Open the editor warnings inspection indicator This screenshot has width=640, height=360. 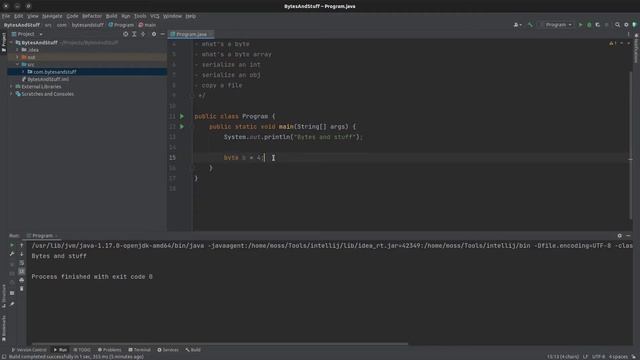613,43
